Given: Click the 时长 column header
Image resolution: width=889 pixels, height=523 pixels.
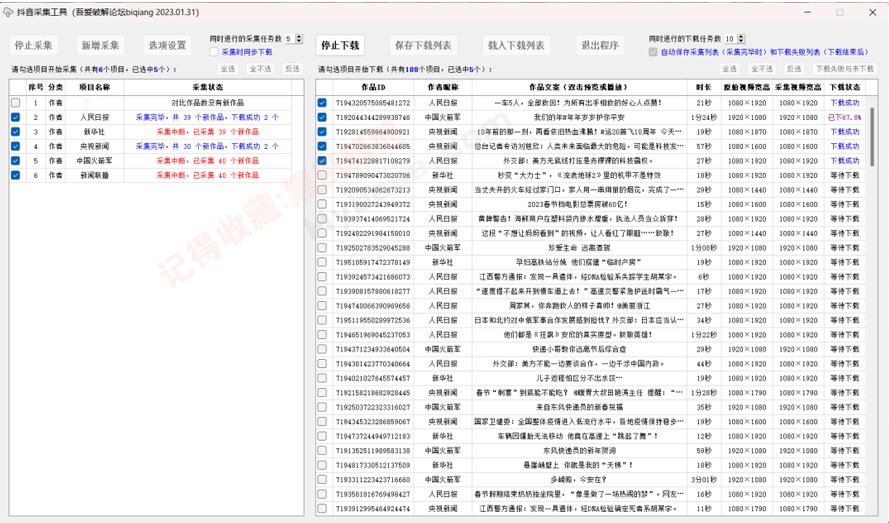Looking at the screenshot, I should 704,87.
